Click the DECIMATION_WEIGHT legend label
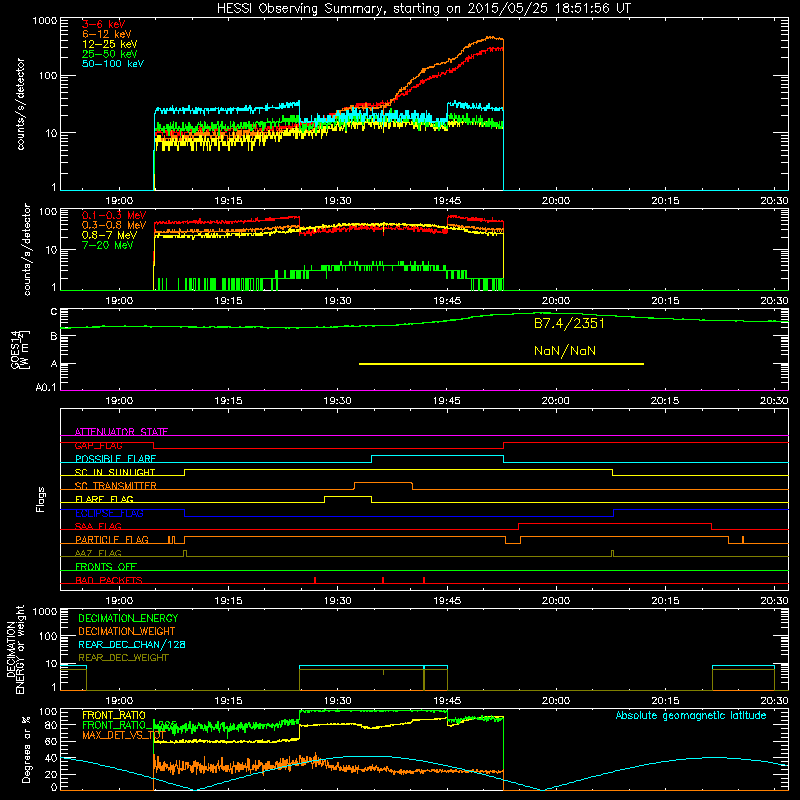800x800 pixels. tap(127, 631)
